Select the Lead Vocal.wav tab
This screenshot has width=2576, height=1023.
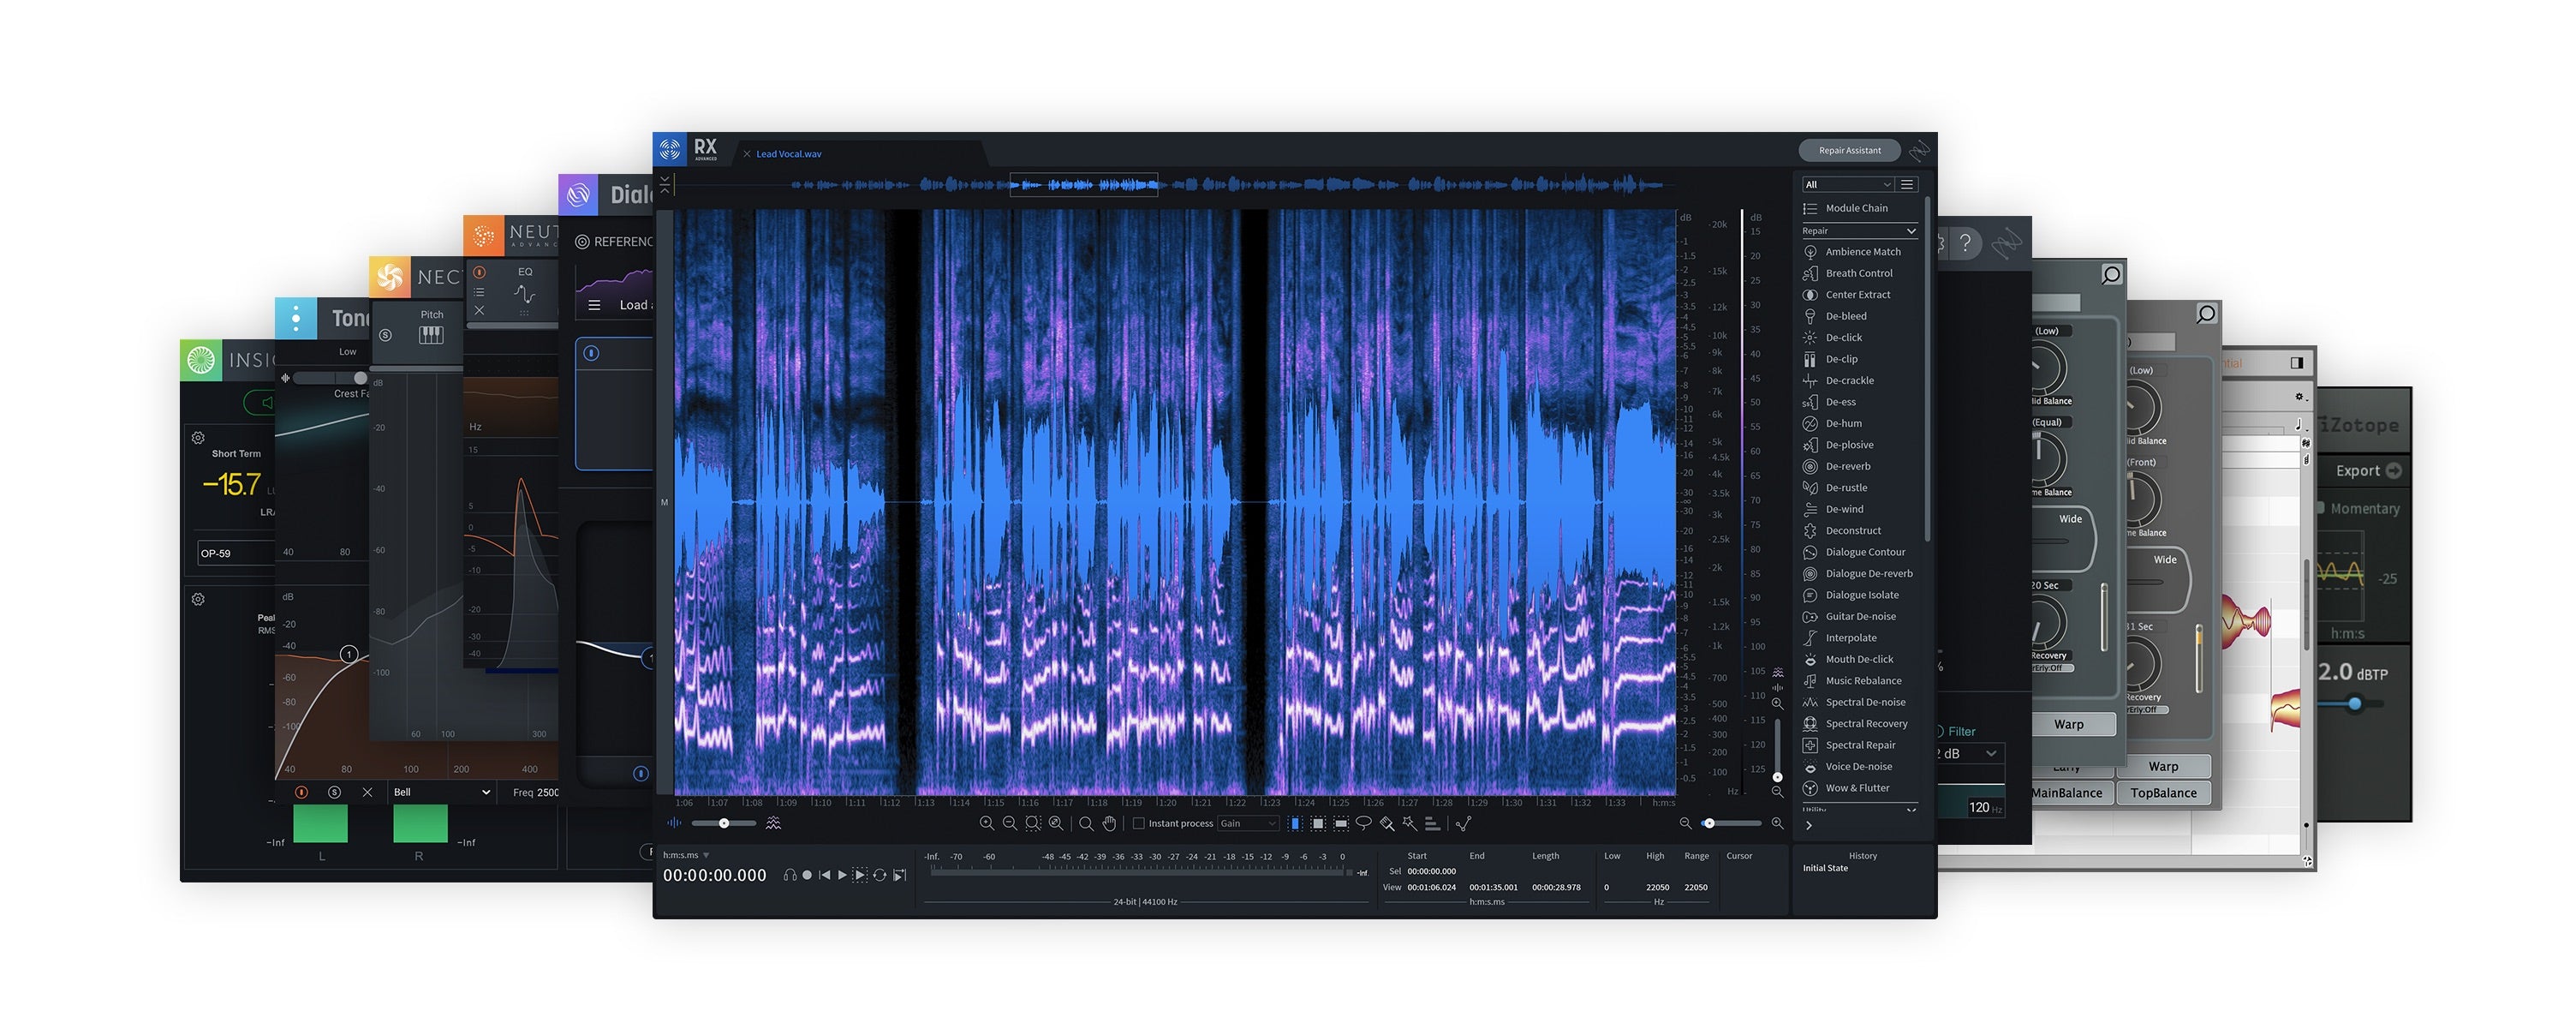788,154
